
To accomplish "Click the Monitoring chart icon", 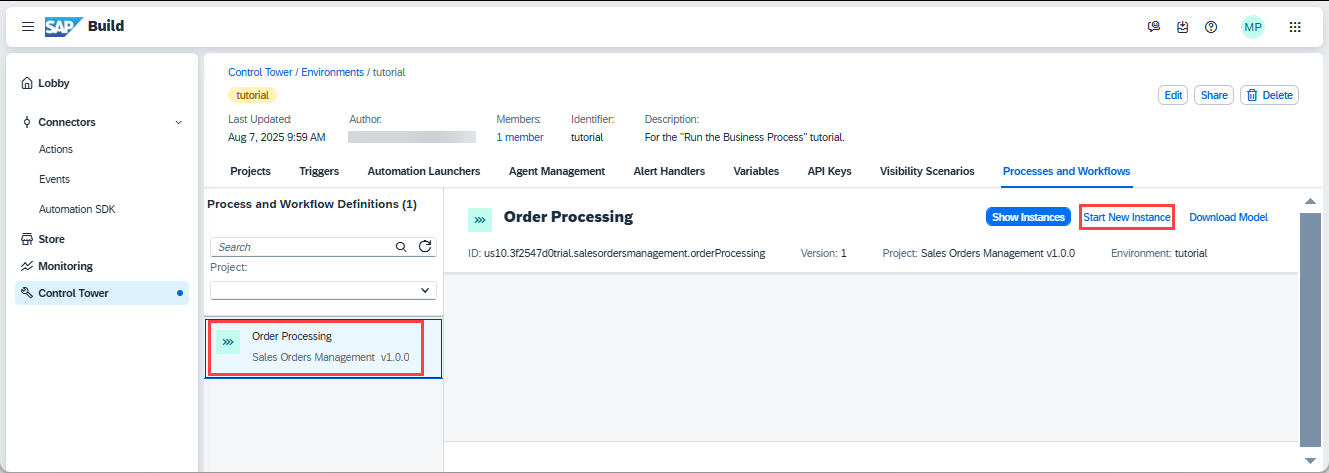I will click(27, 267).
